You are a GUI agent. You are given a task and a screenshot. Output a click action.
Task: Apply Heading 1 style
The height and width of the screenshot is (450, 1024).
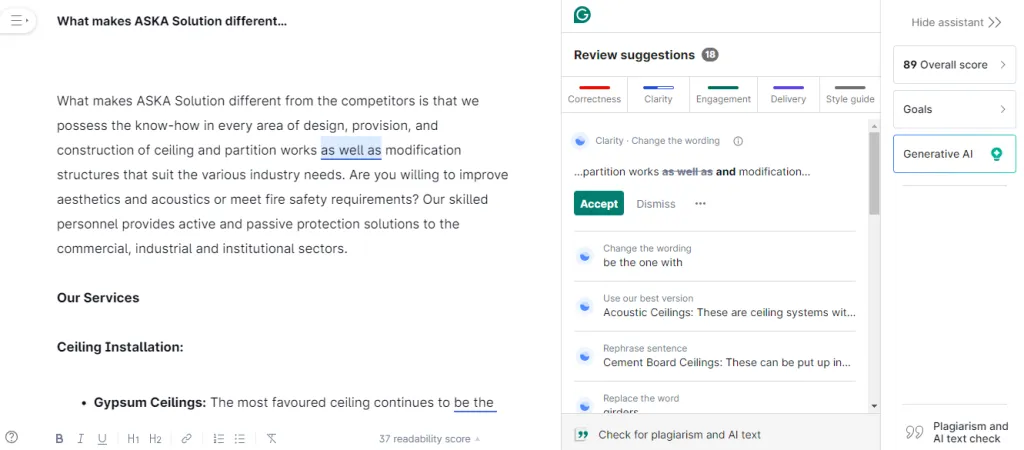coord(133,439)
